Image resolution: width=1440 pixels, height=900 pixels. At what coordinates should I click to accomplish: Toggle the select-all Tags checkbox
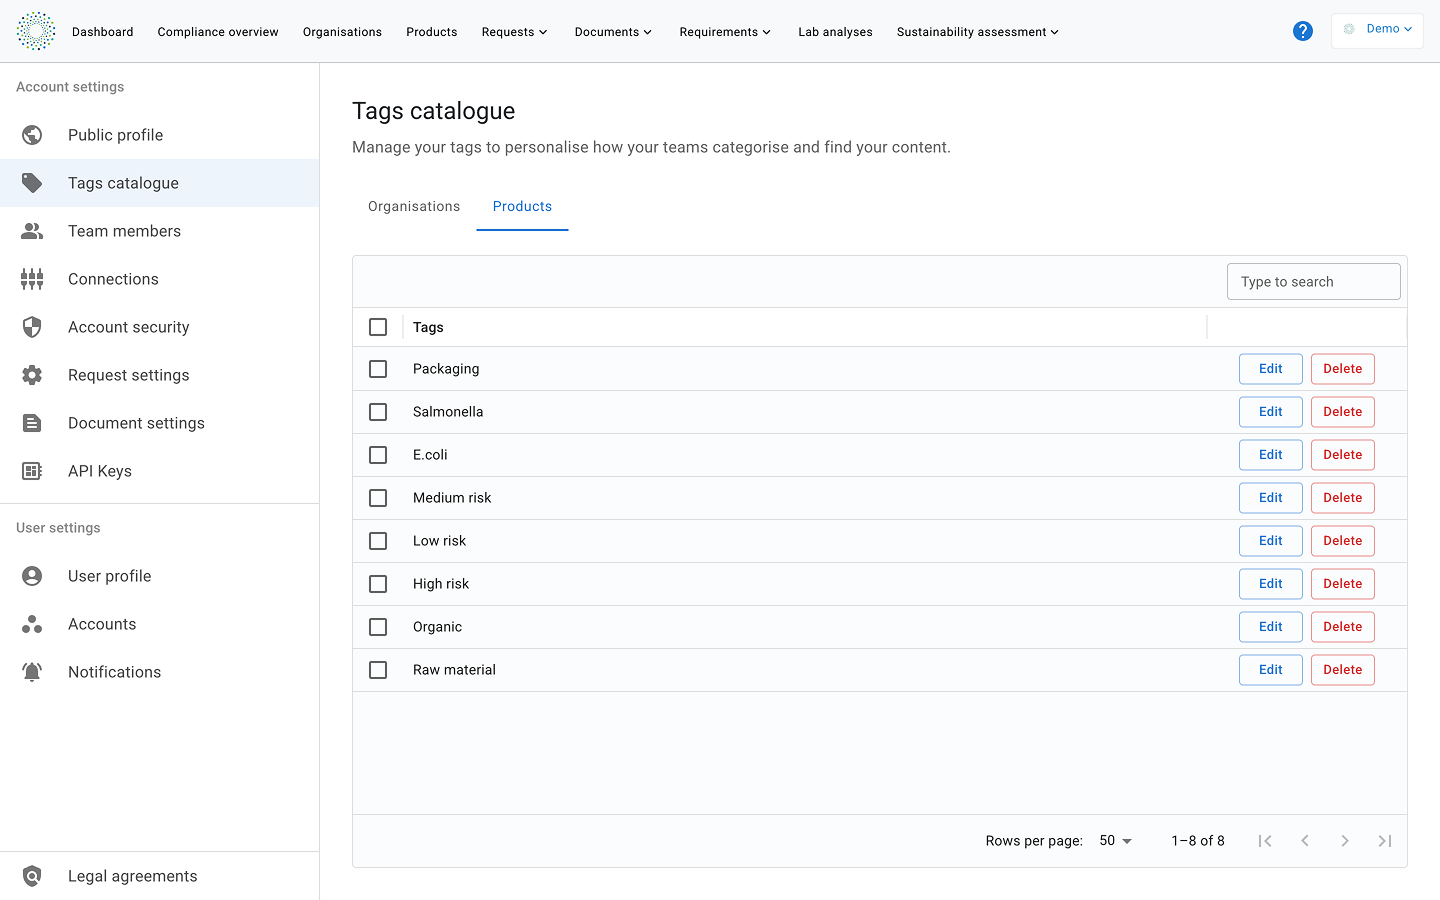coord(378,327)
